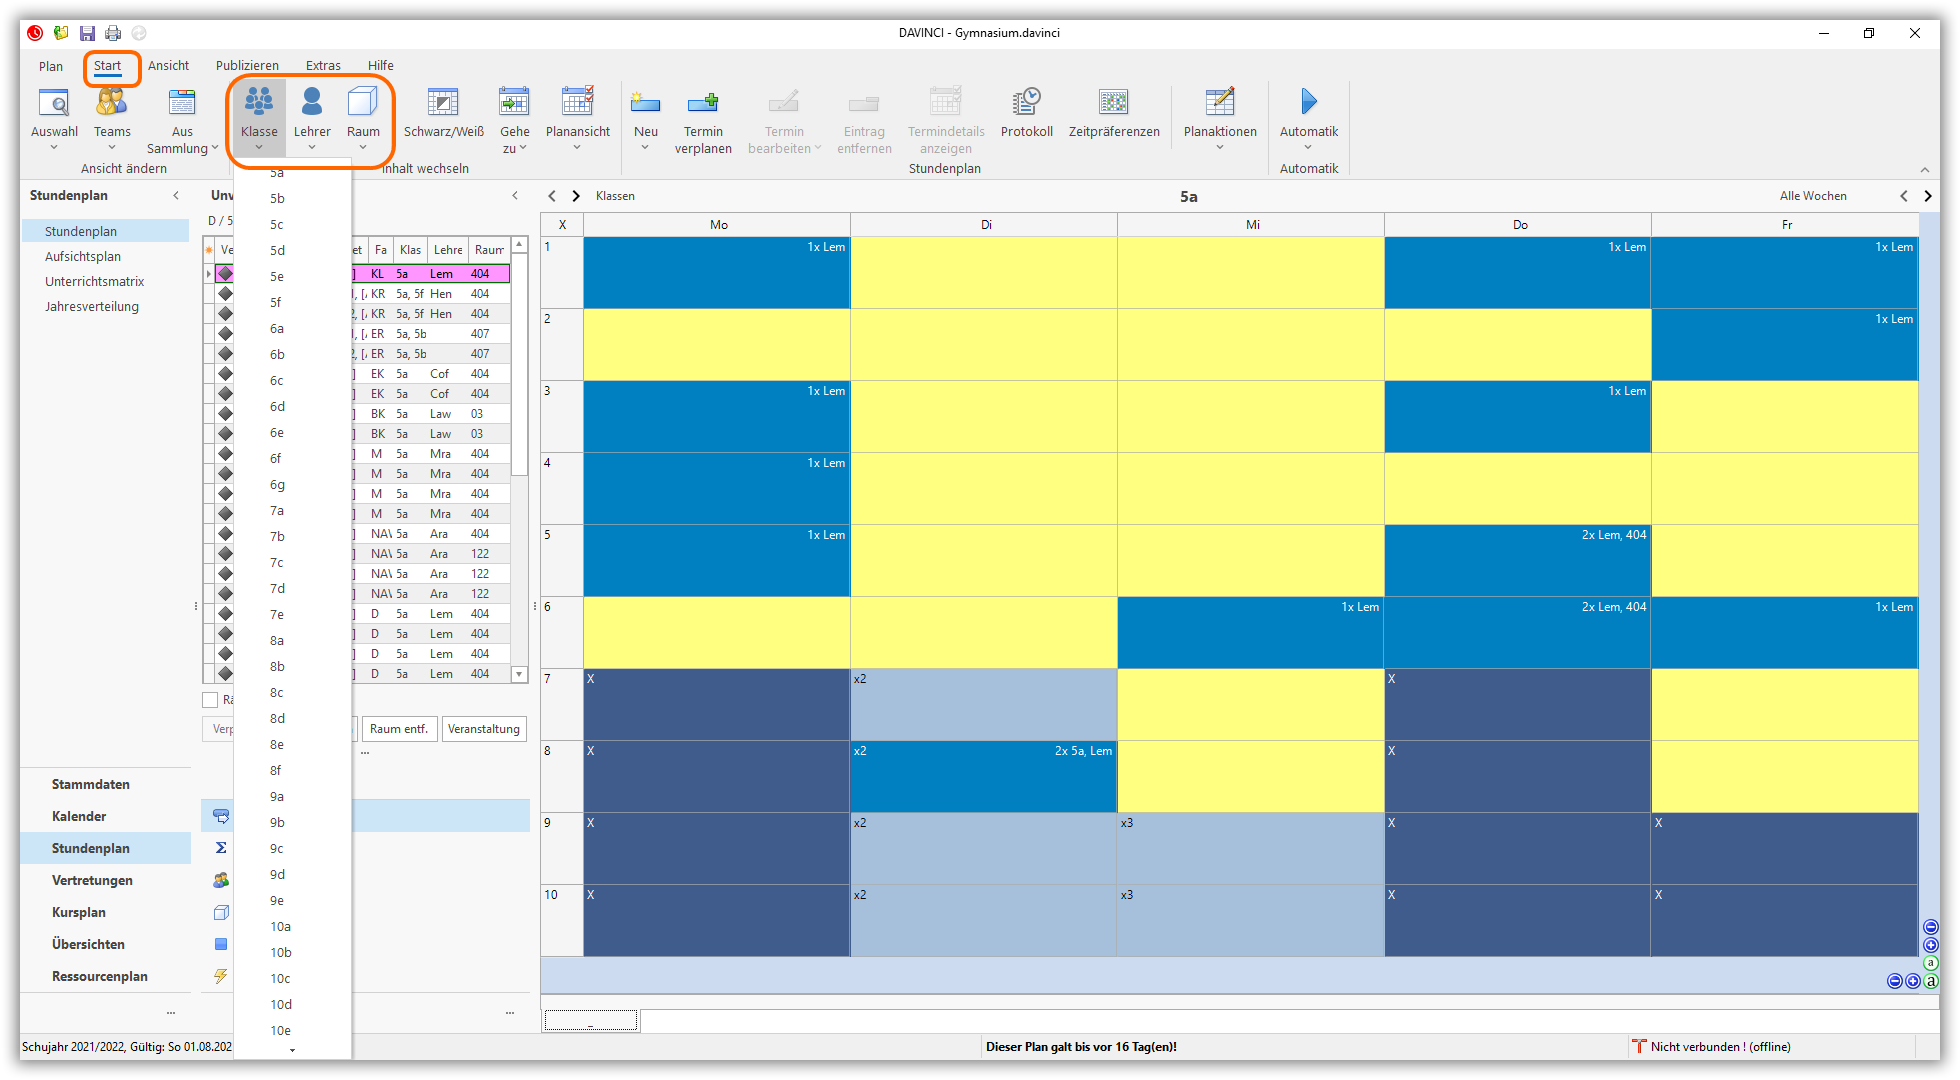Open the Protokoll tool
This screenshot has height=1080, width=1960.
coord(1026,103)
